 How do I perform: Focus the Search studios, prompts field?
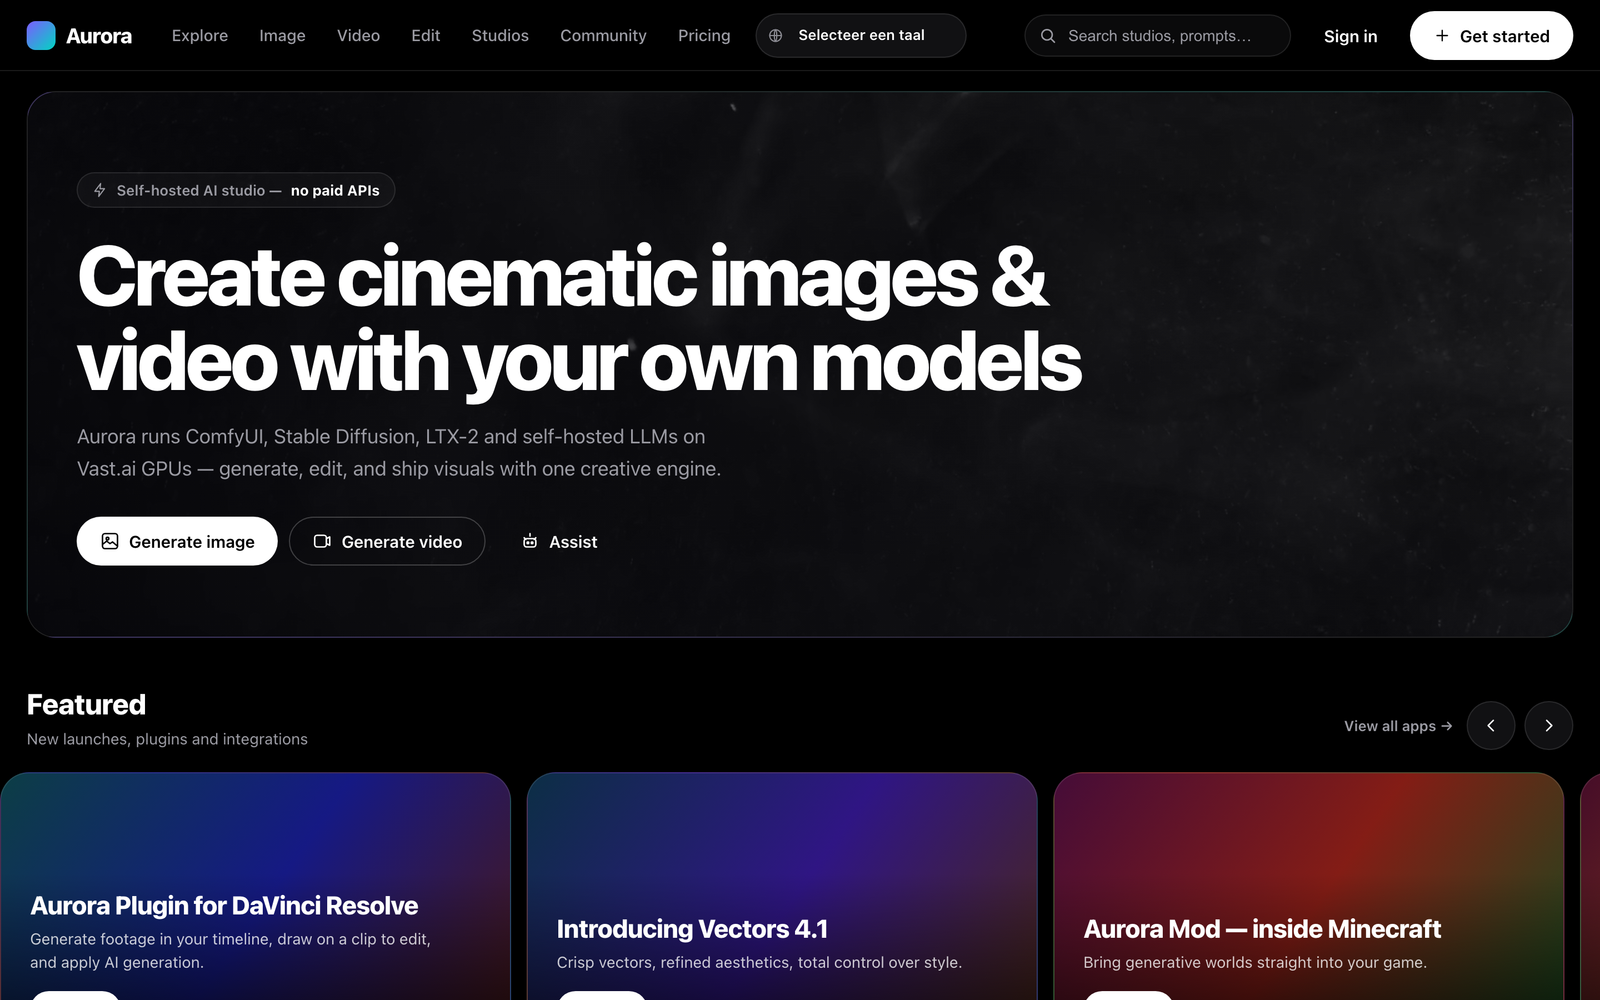[1157, 36]
